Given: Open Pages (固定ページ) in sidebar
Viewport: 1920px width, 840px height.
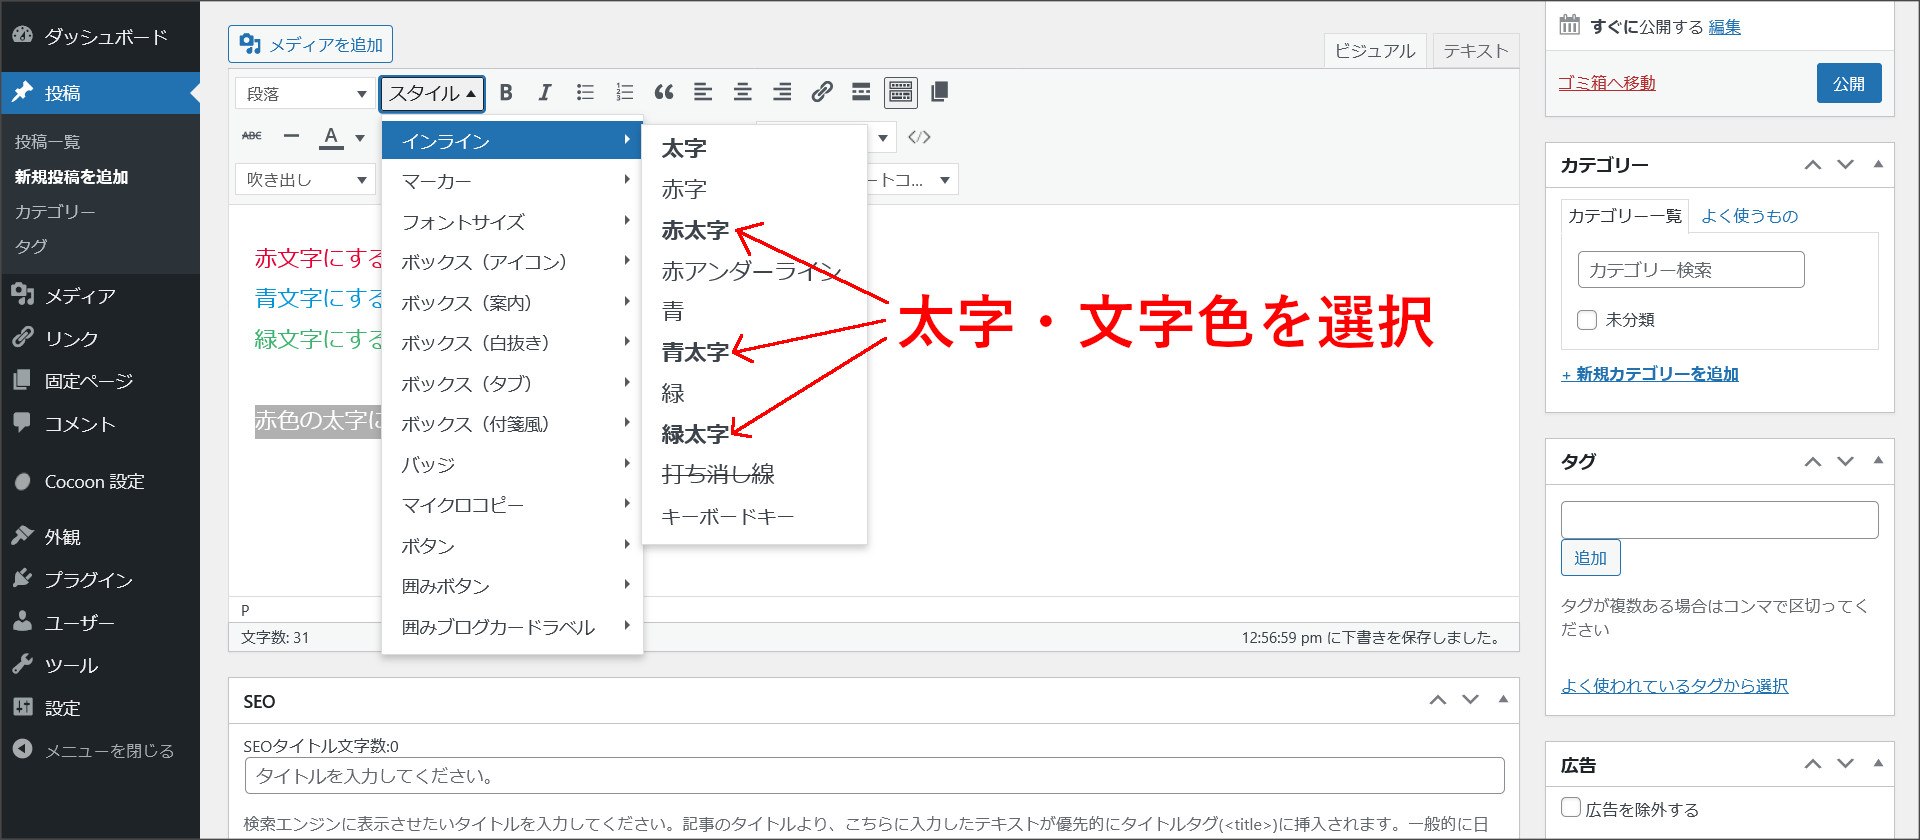Looking at the screenshot, I should [100, 381].
